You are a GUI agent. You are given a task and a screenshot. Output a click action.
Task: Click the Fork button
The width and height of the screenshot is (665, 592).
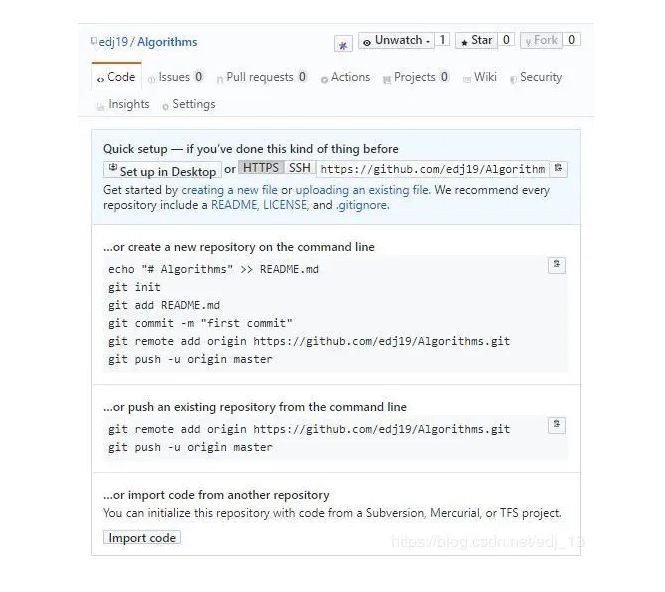point(541,41)
